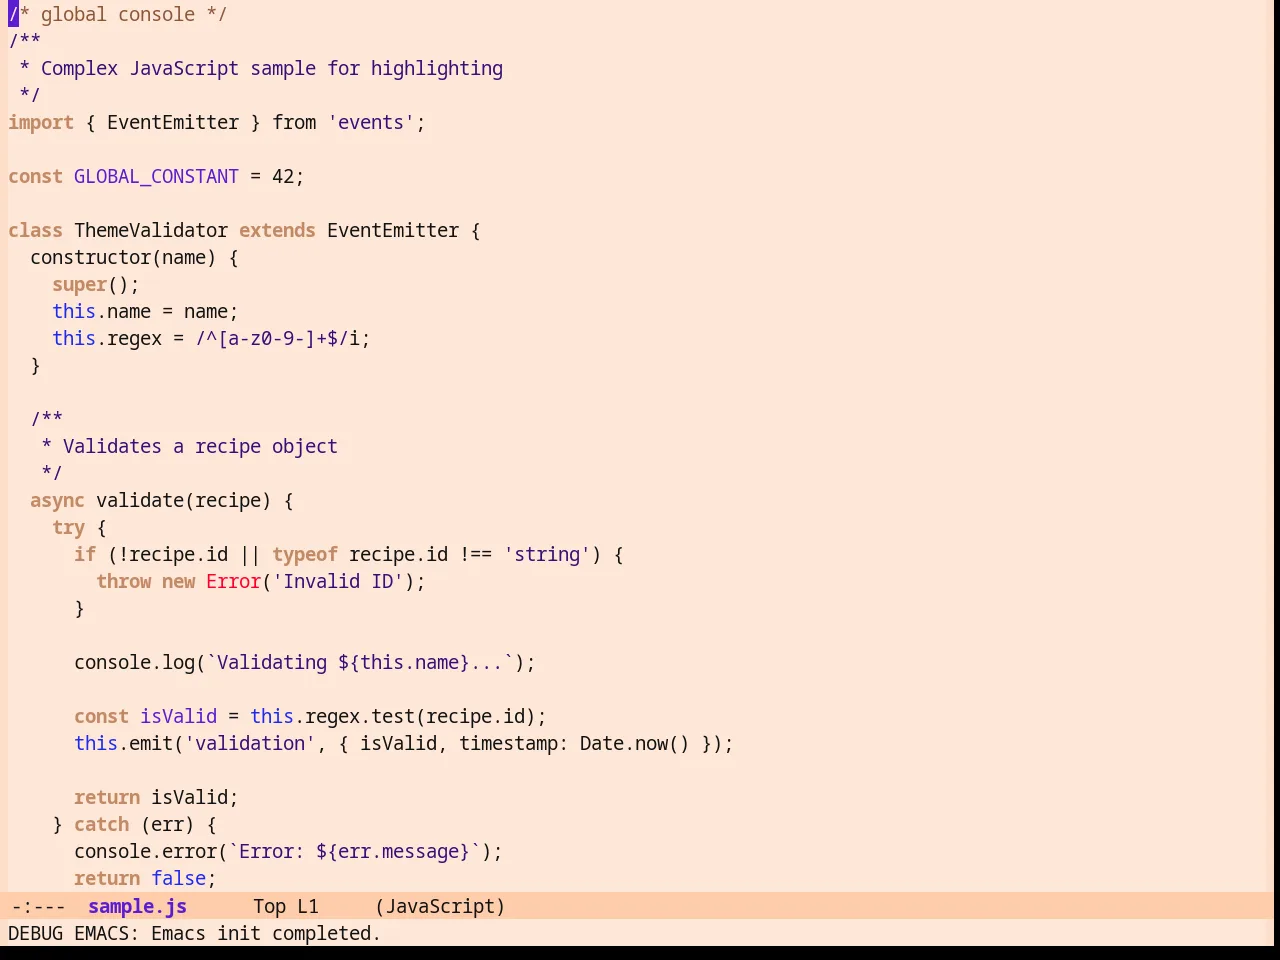Click 'return isValid;' statement
Screen dimensions: 1280x960
click(x=156, y=797)
